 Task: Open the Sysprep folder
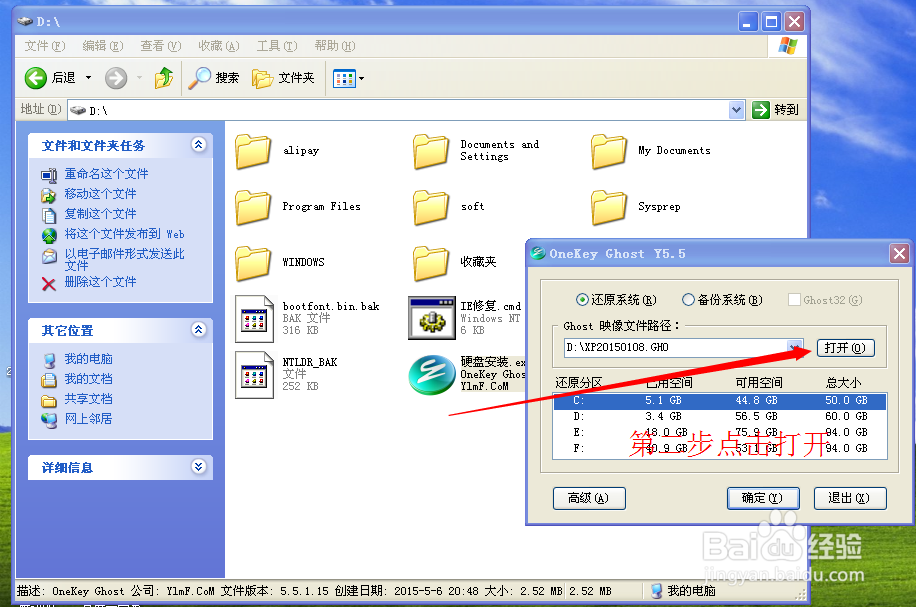point(611,206)
